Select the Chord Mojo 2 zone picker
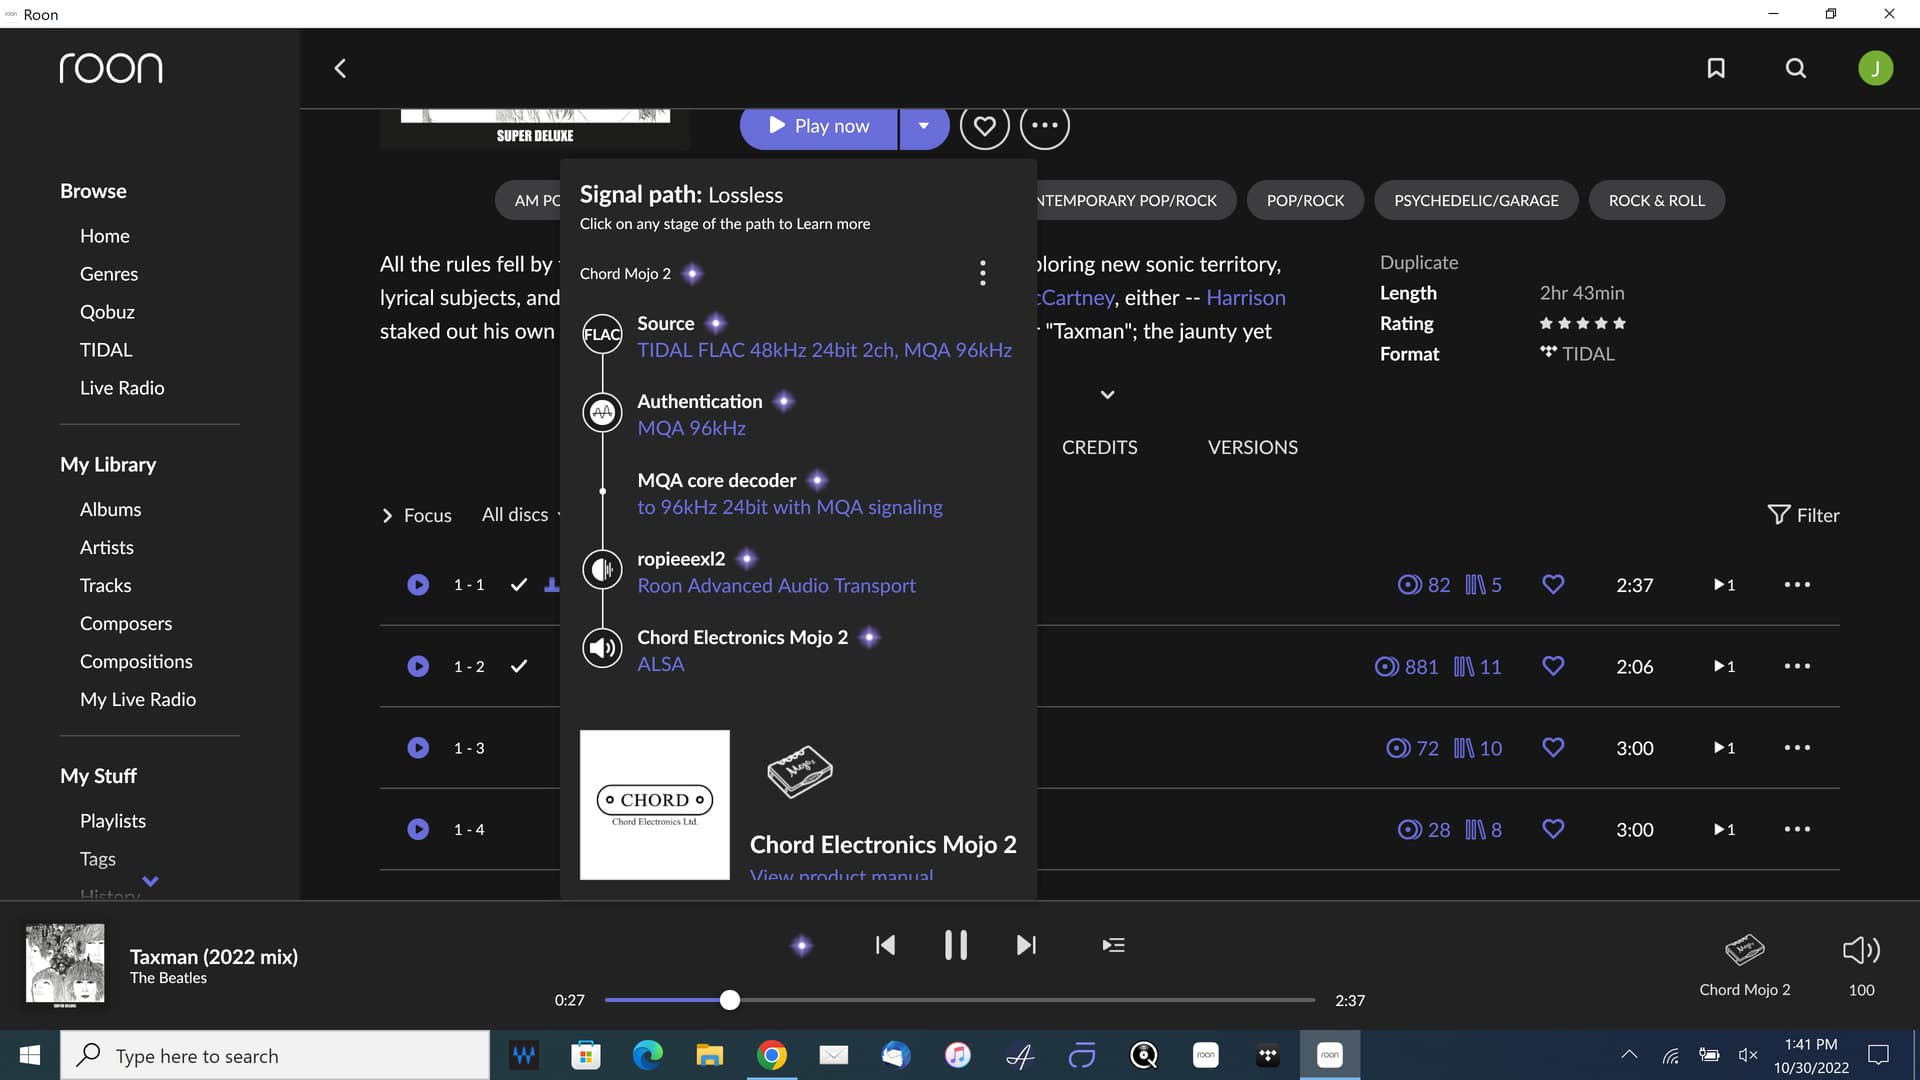The height and width of the screenshot is (1080, 1920). pyautogui.click(x=1745, y=966)
